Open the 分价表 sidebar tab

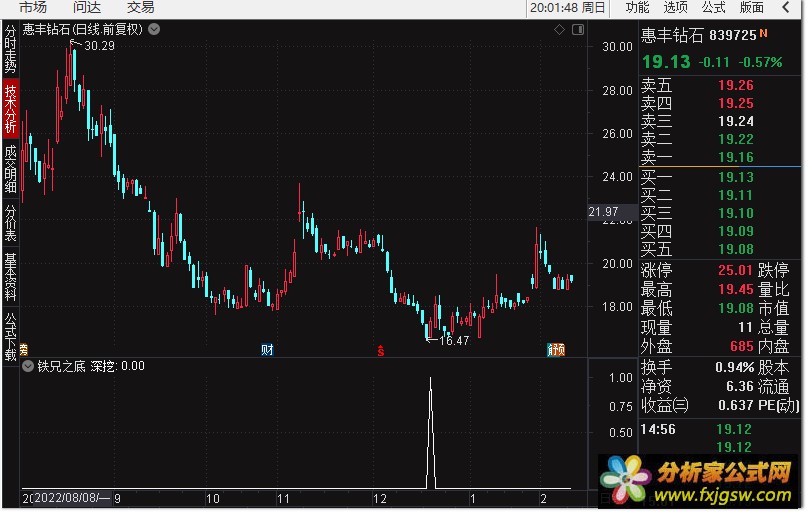pos(10,223)
